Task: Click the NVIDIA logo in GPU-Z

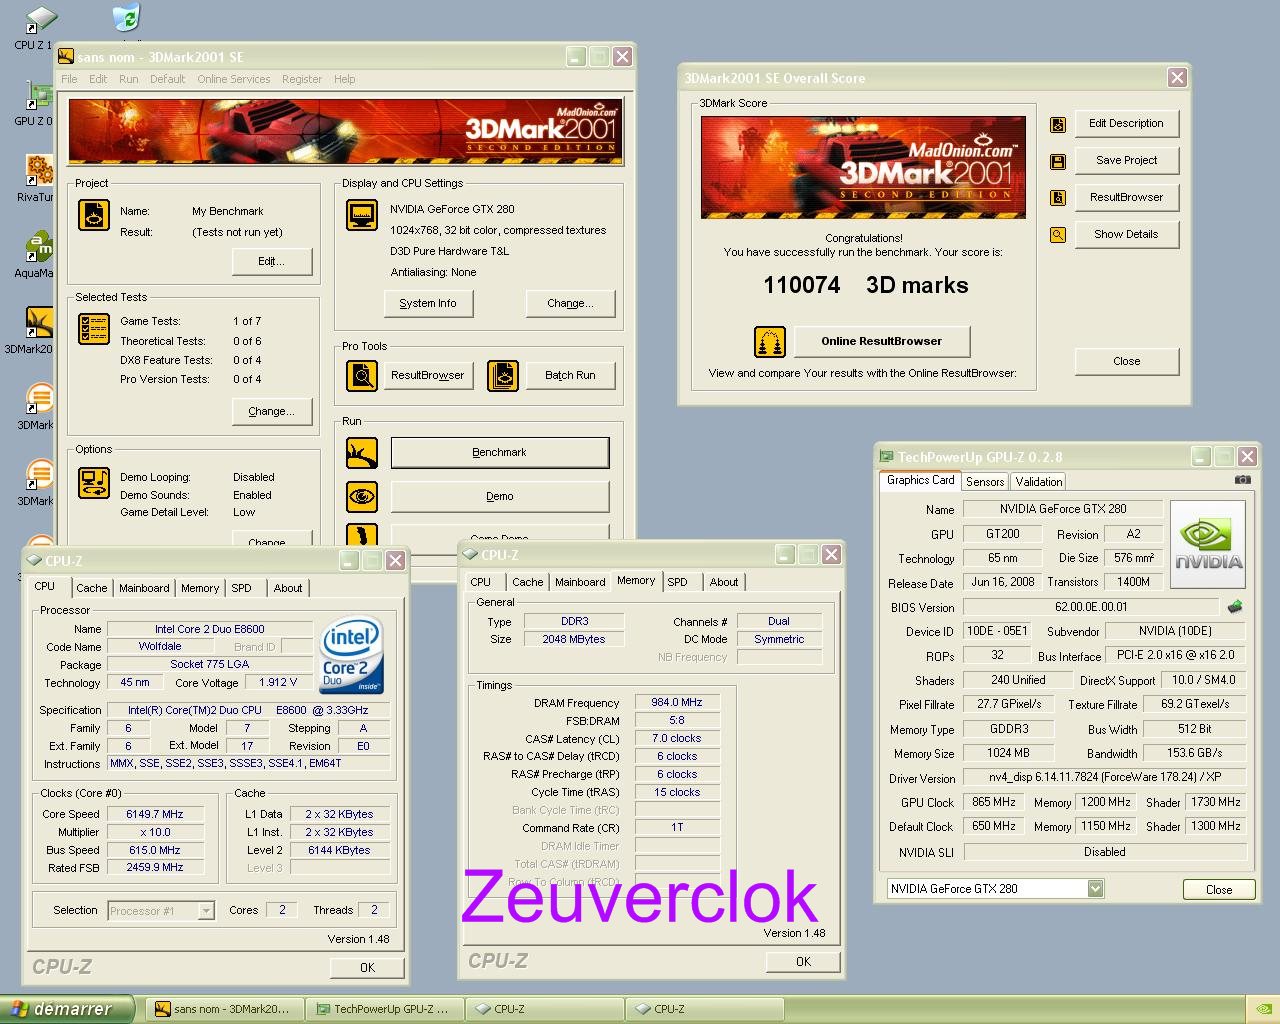Action: coord(1208,546)
